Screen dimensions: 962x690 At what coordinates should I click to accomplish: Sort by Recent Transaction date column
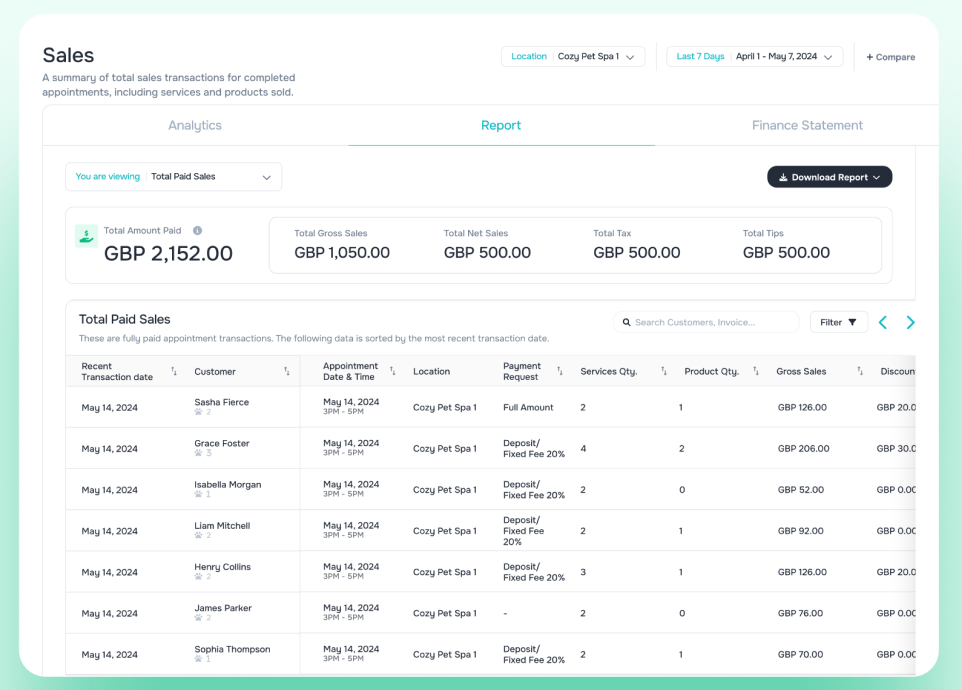tap(174, 371)
